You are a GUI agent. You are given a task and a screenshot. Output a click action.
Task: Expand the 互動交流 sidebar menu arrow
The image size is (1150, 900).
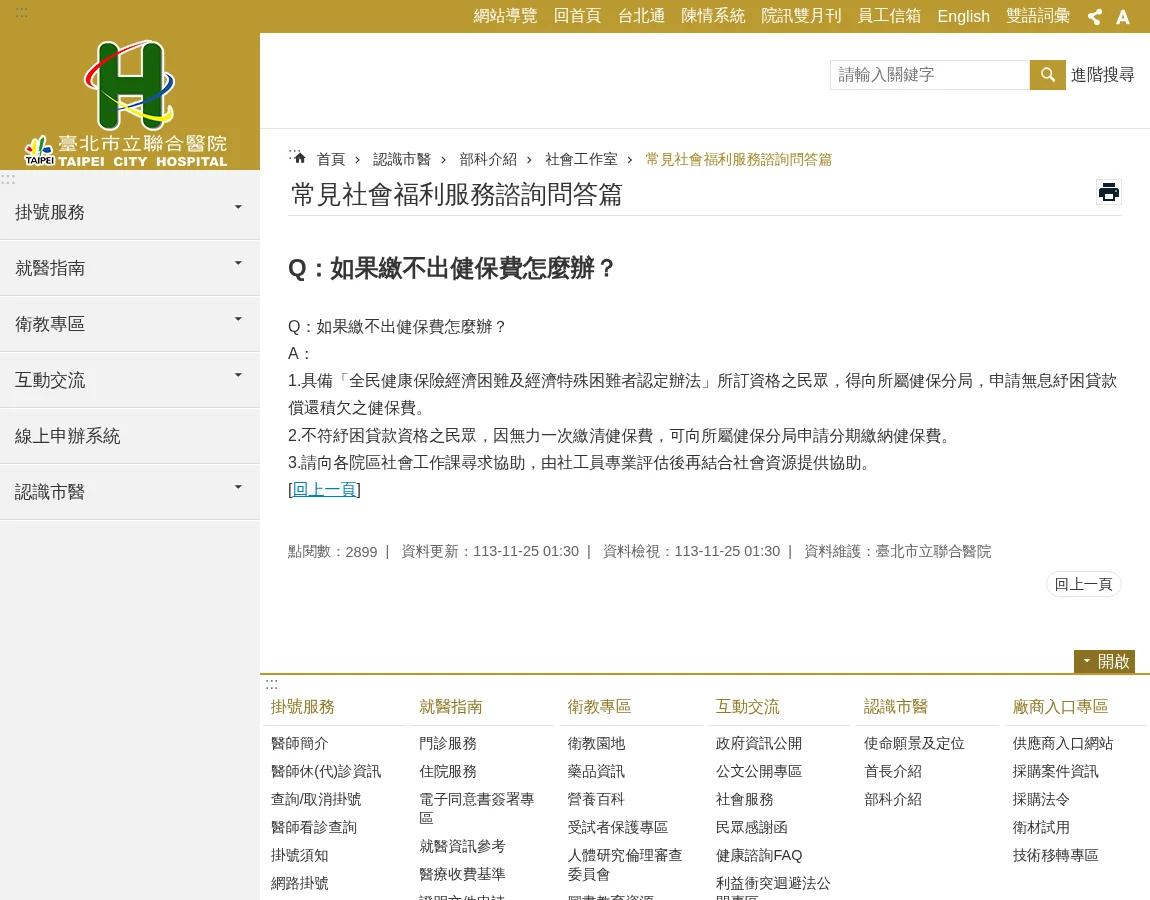click(238, 376)
